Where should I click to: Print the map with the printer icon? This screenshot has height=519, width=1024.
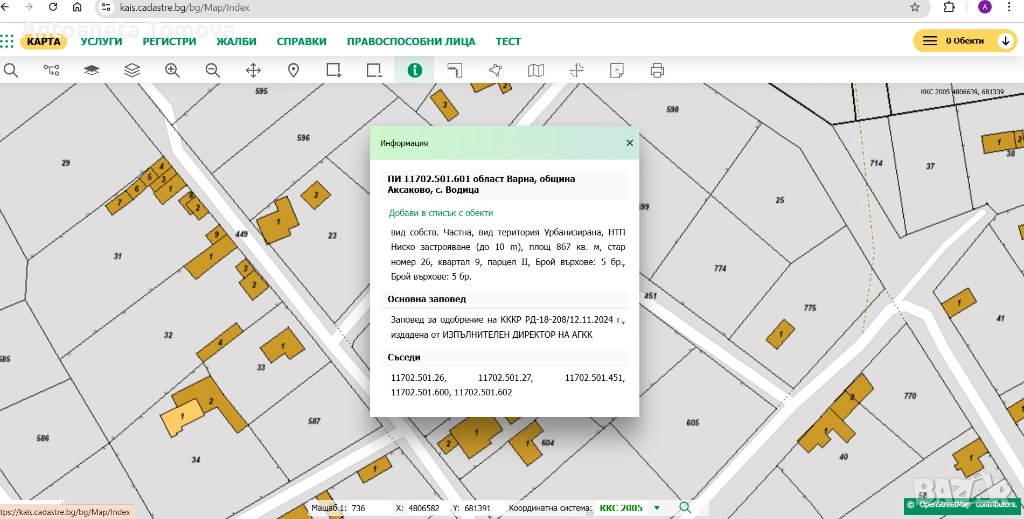pyautogui.click(x=657, y=70)
